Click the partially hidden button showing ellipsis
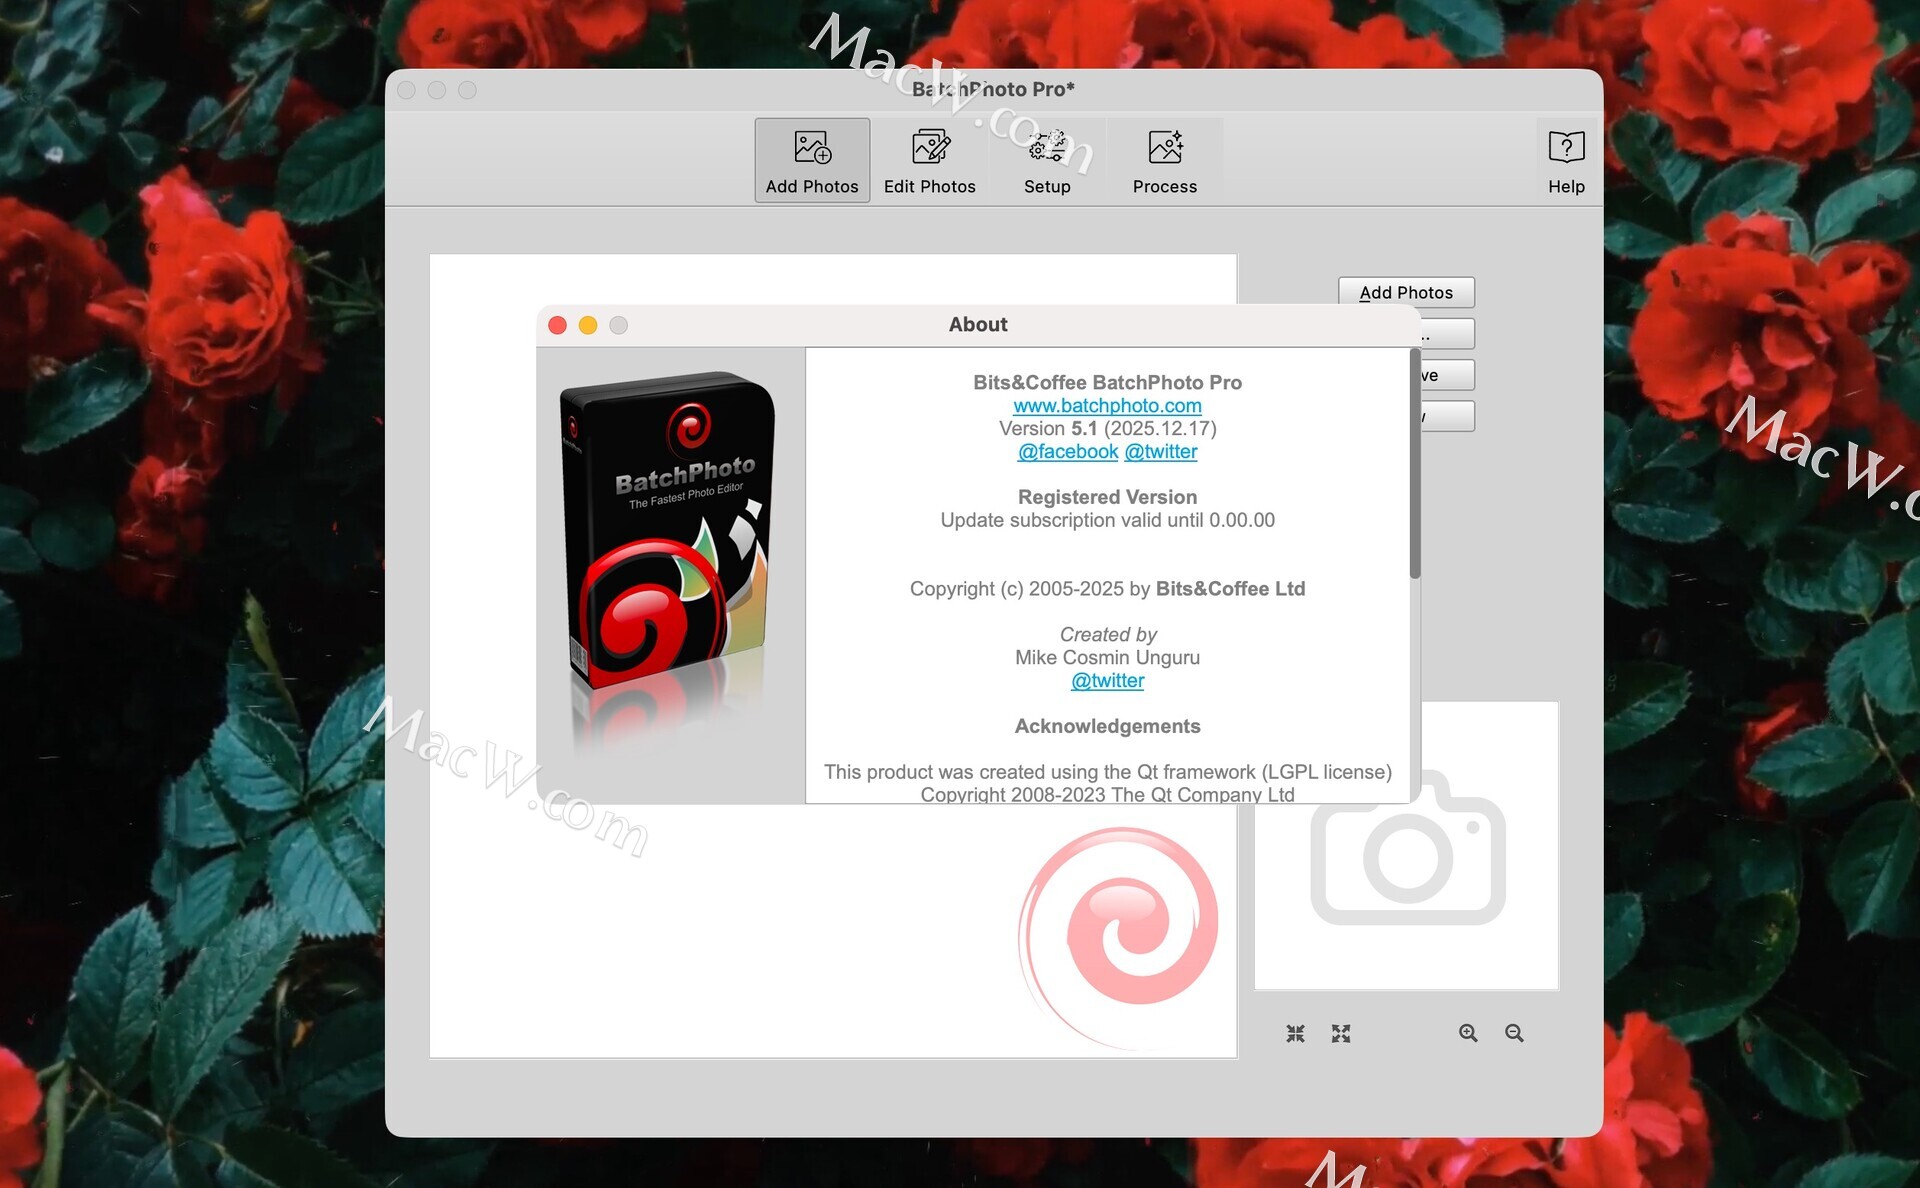The image size is (1920, 1188). tap(1447, 334)
